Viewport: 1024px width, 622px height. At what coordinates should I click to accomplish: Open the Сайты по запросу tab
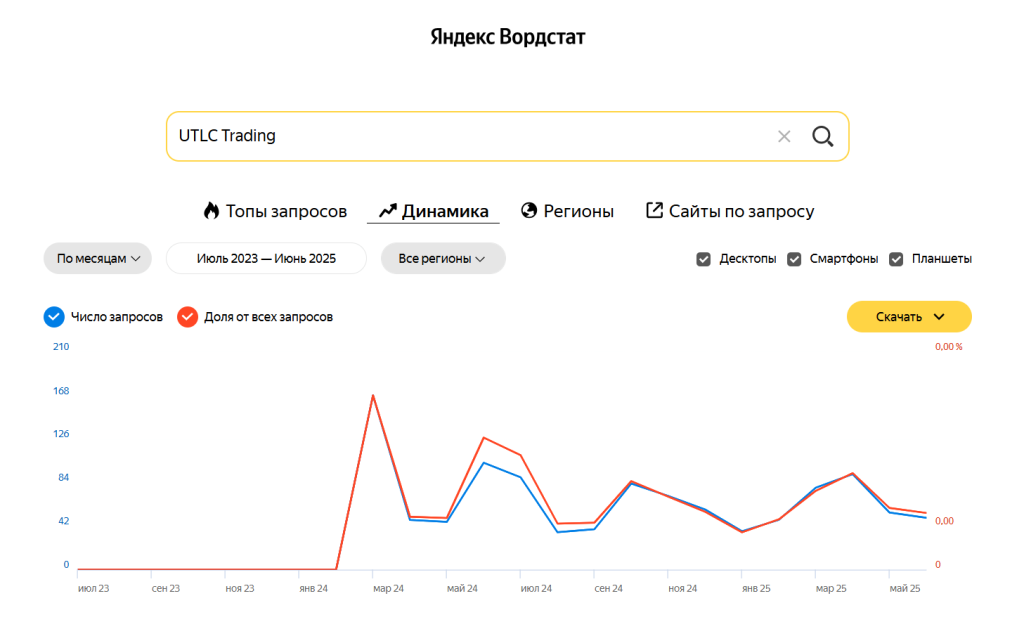pyautogui.click(x=741, y=211)
